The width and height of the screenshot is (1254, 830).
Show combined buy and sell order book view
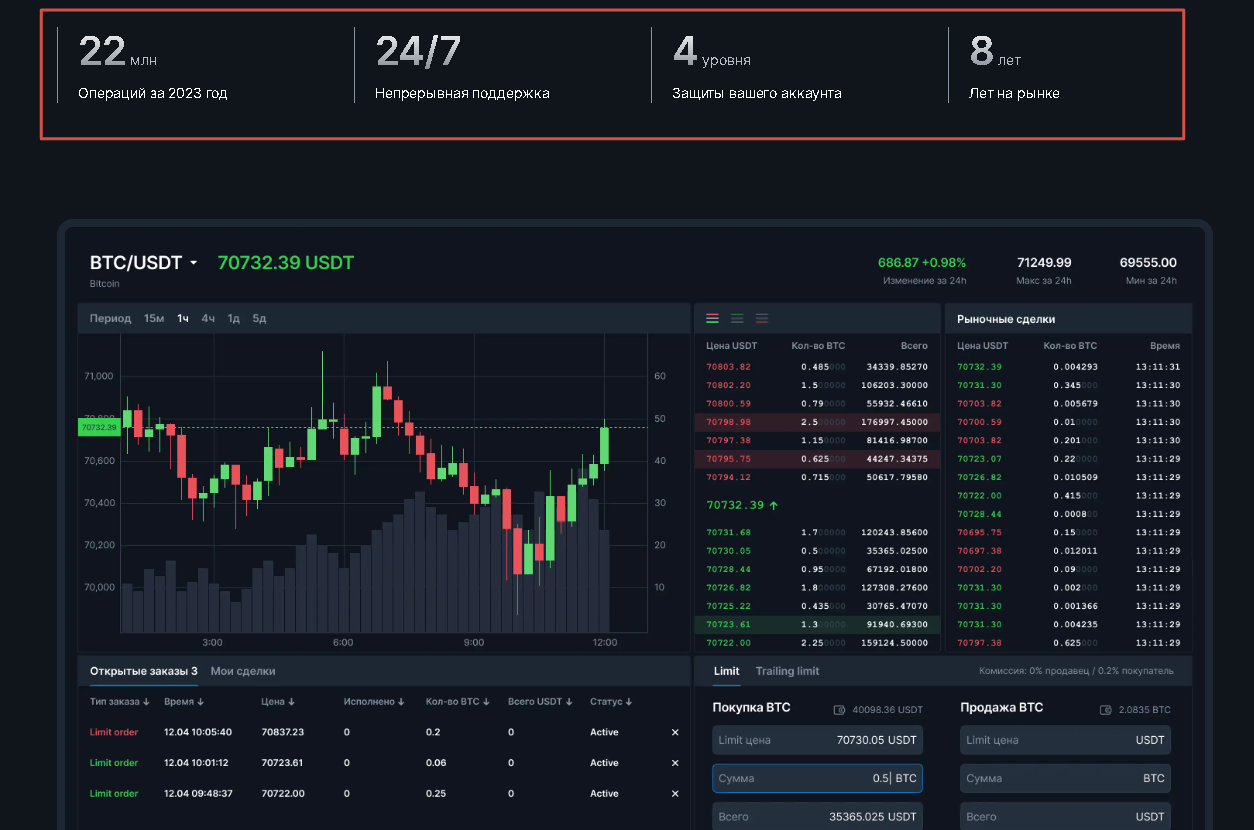713,318
